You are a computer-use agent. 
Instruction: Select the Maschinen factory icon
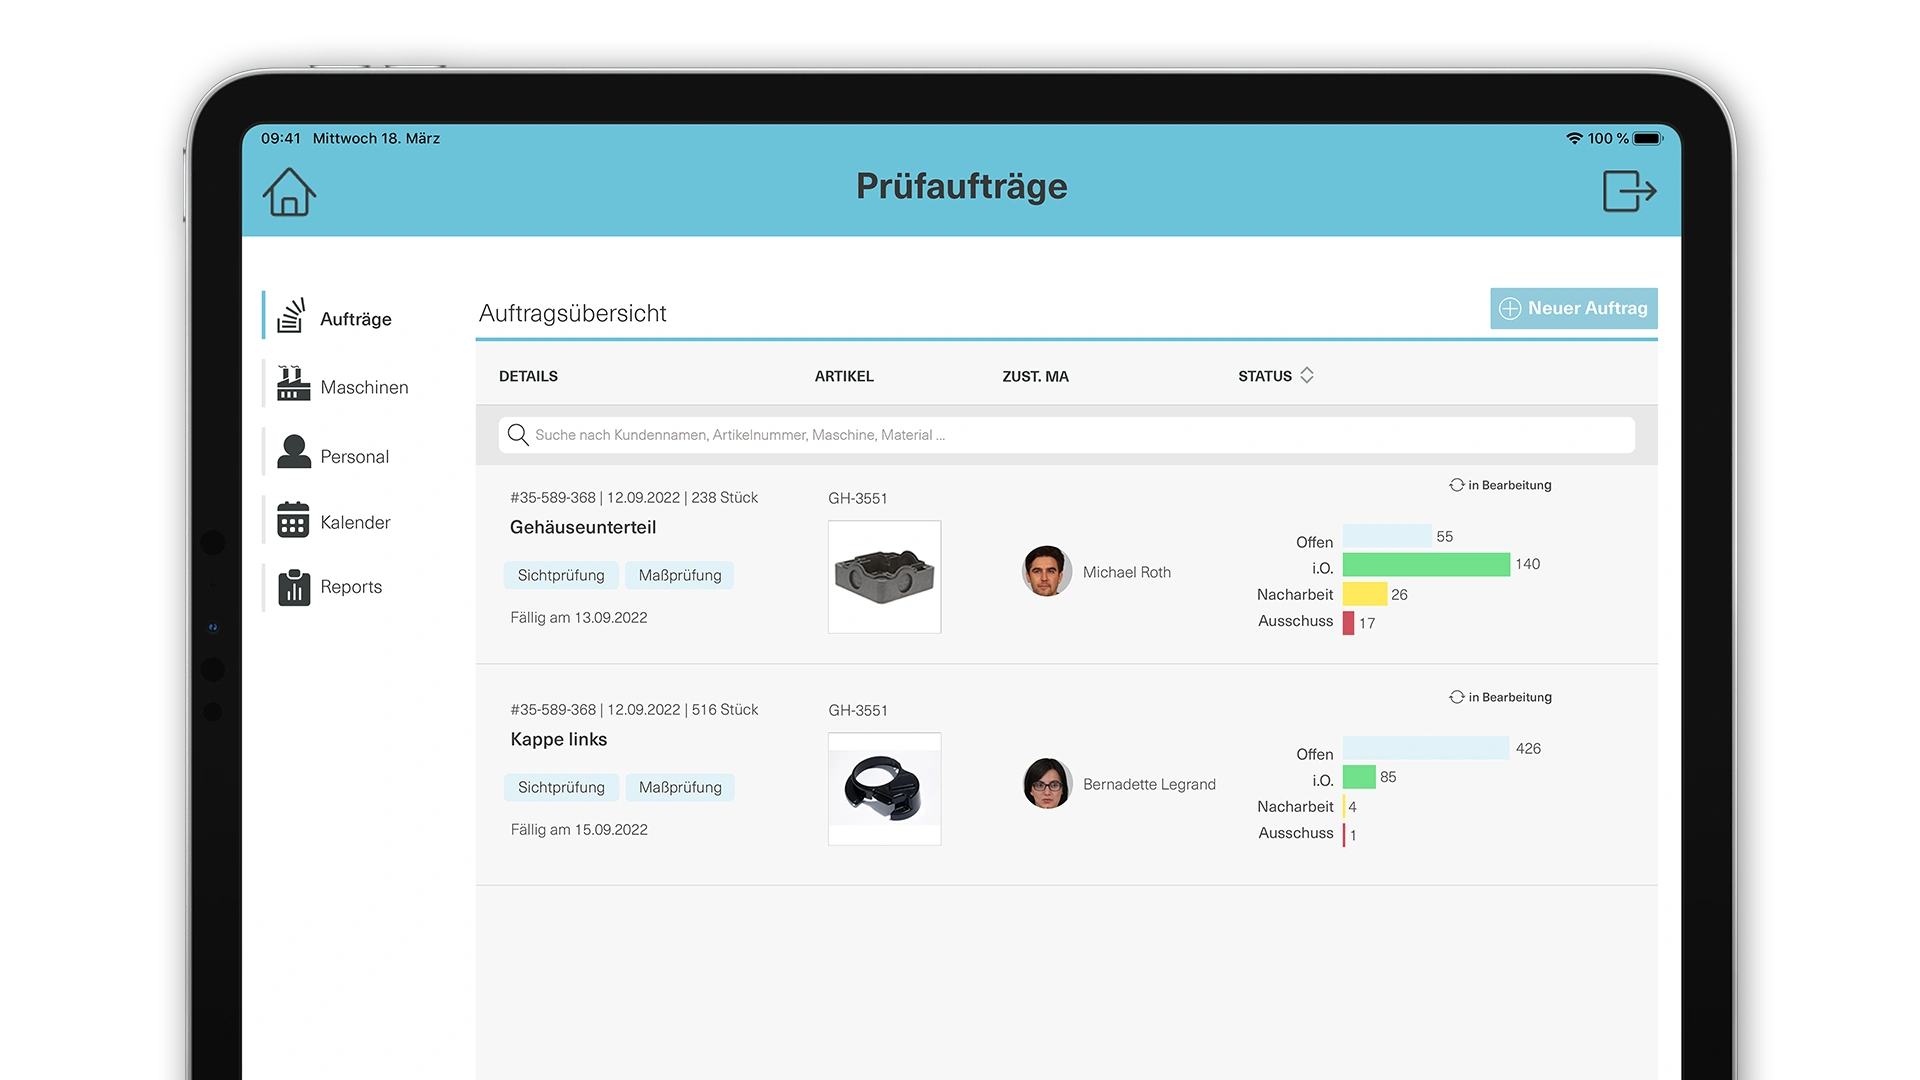[x=292, y=383]
